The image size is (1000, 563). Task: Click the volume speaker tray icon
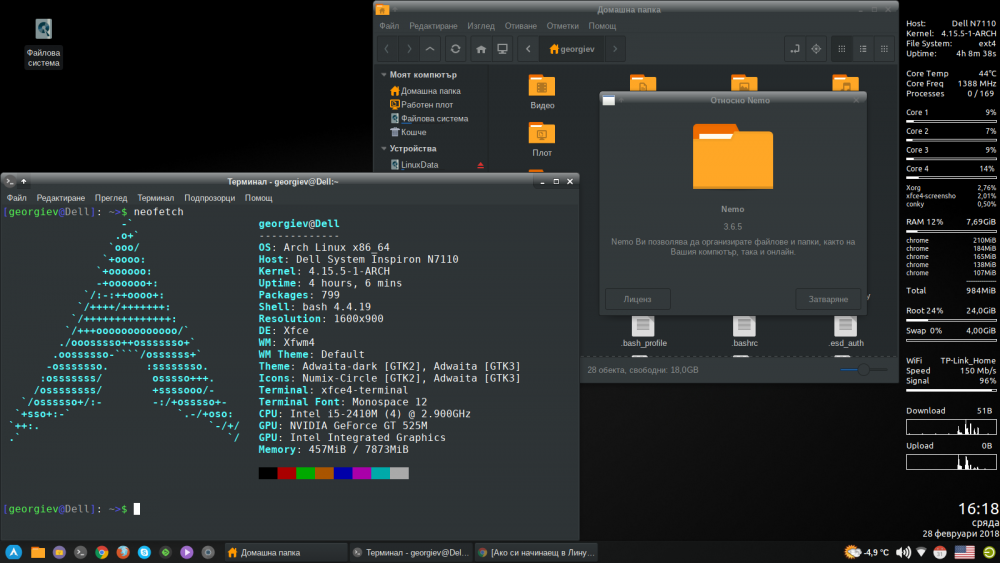point(903,552)
